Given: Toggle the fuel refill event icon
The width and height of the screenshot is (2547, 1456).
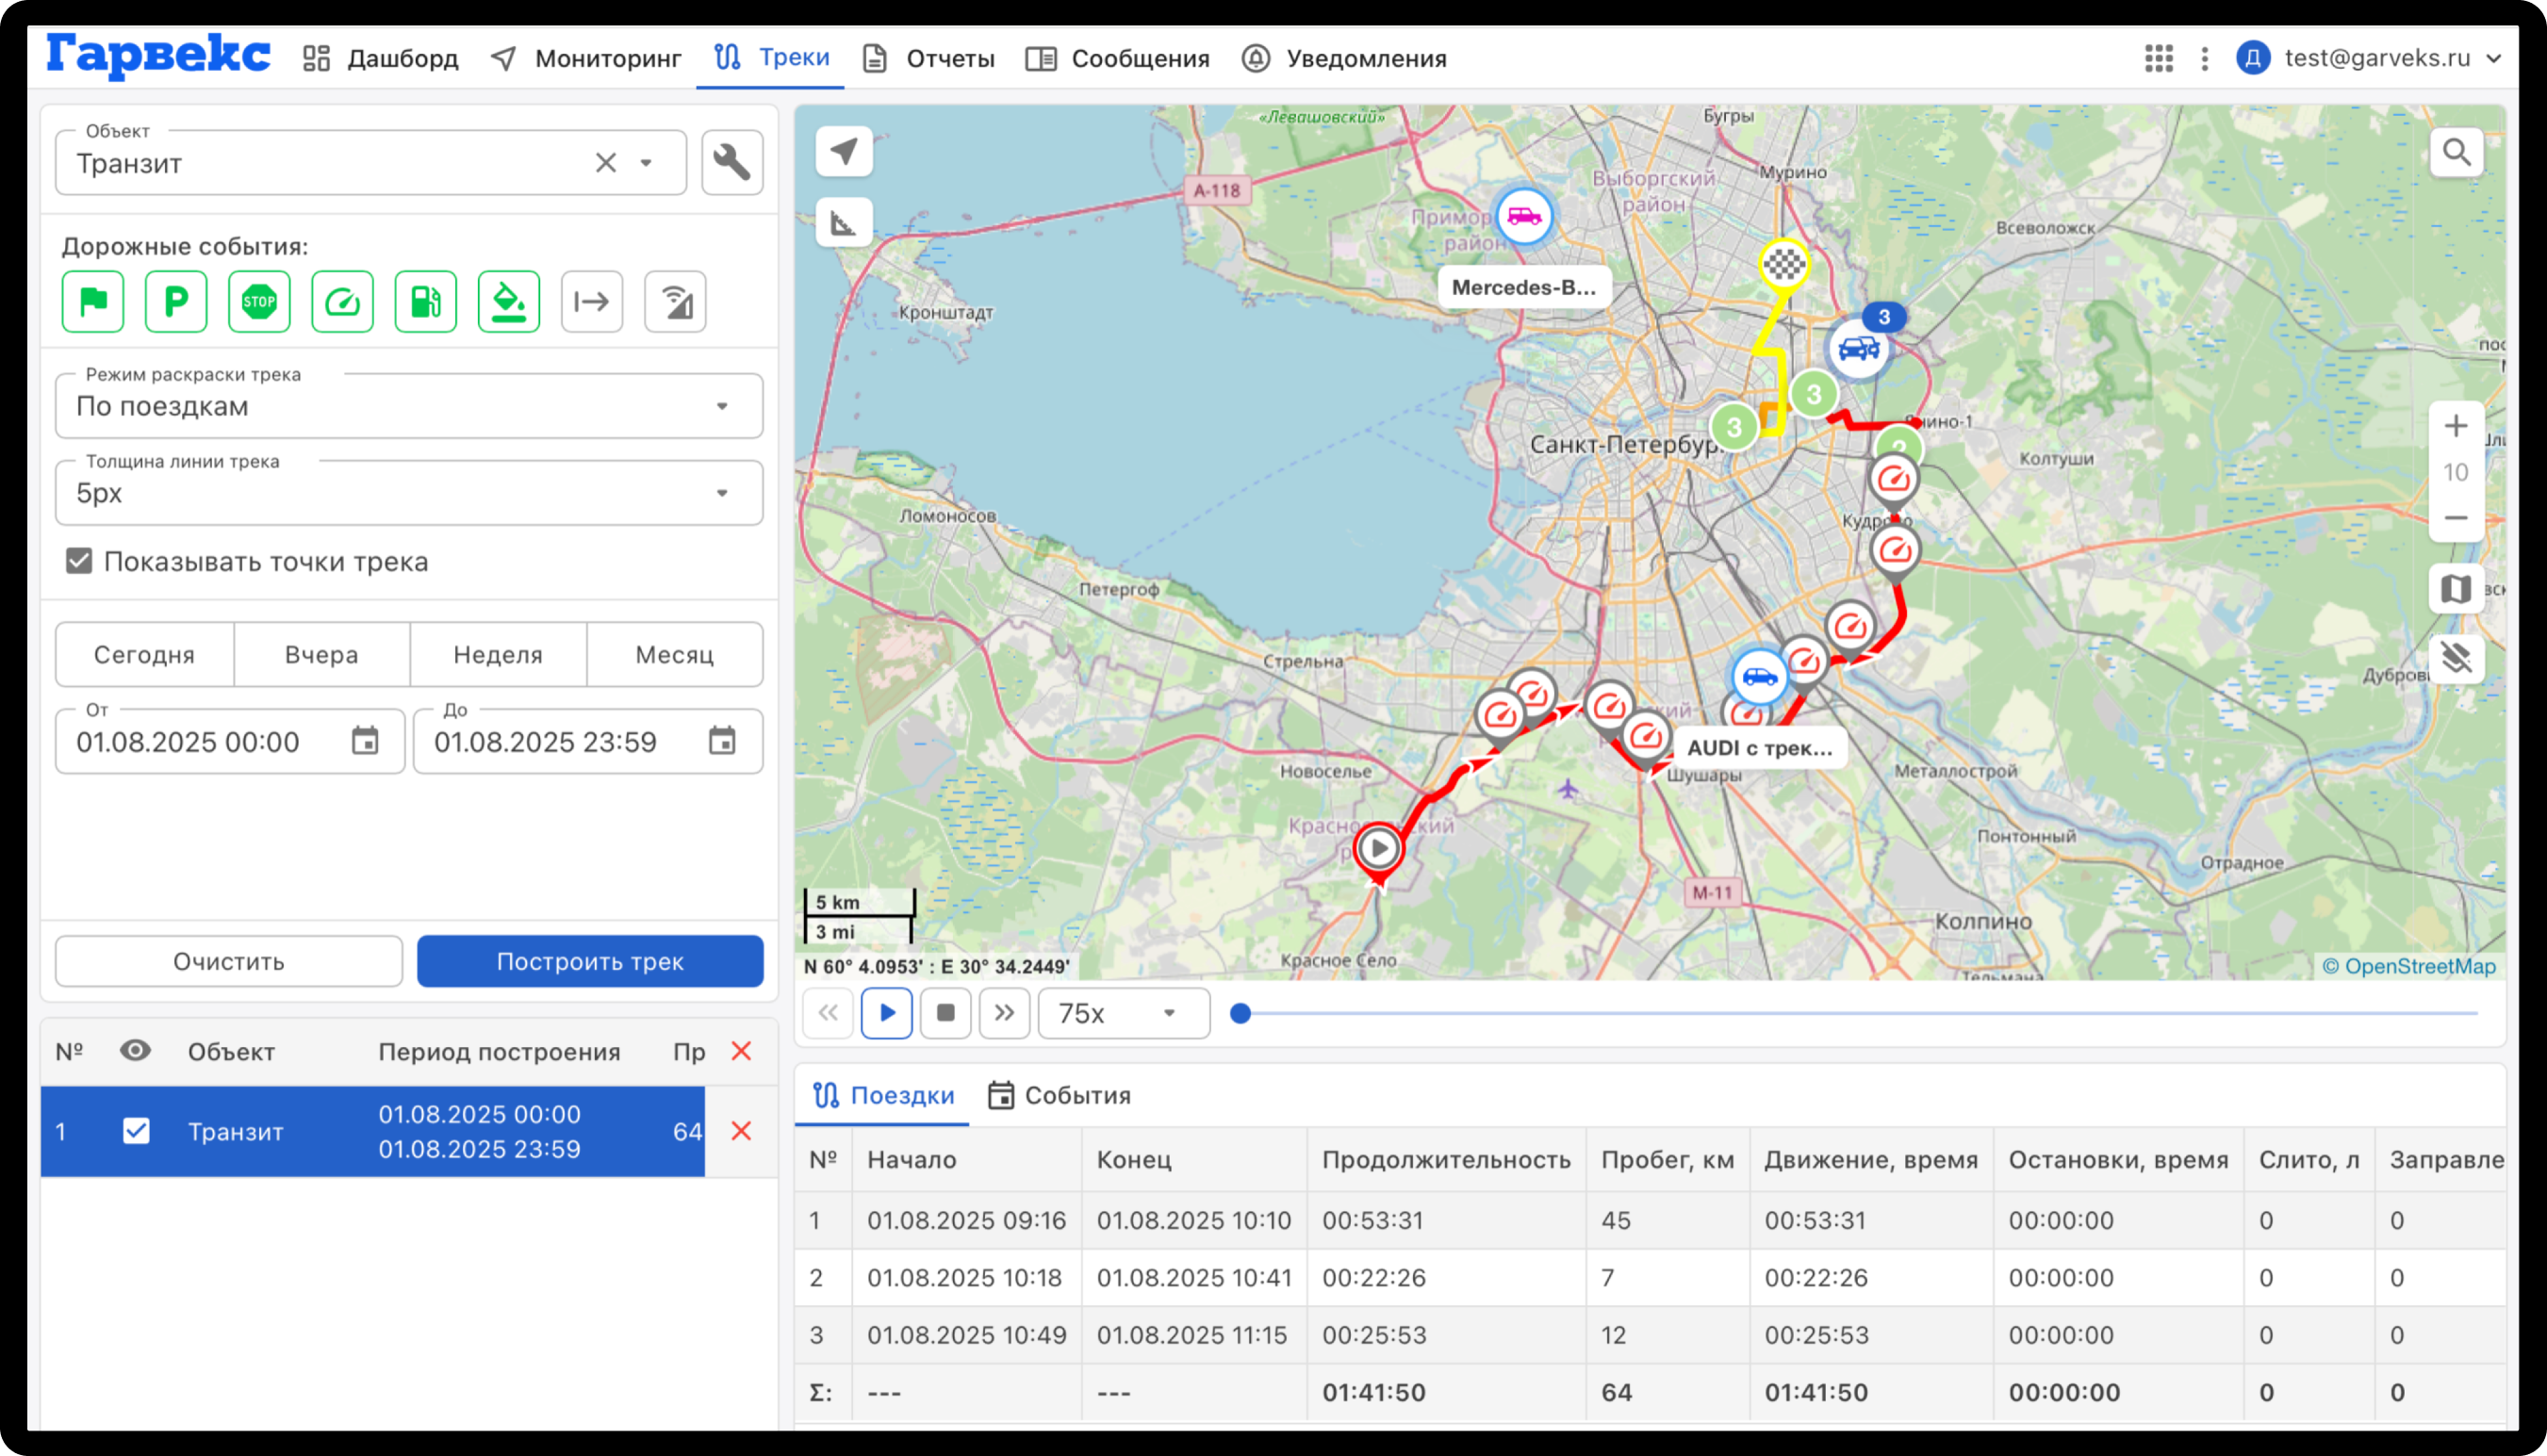Looking at the screenshot, I should (425, 301).
